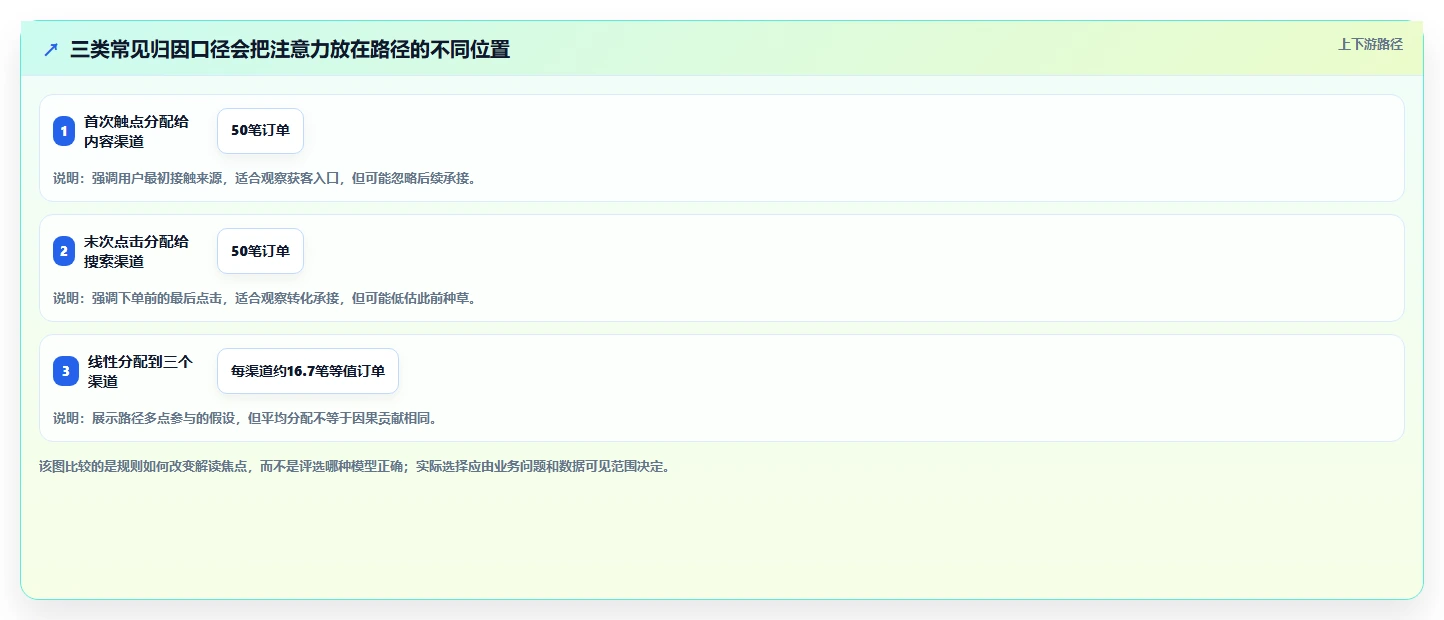Click the arrow icon beside the title

click(51, 50)
